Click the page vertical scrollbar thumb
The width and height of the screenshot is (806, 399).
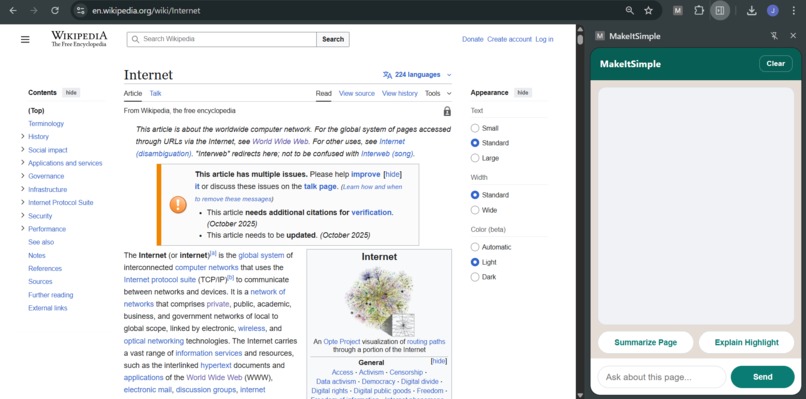click(x=580, y=40)
